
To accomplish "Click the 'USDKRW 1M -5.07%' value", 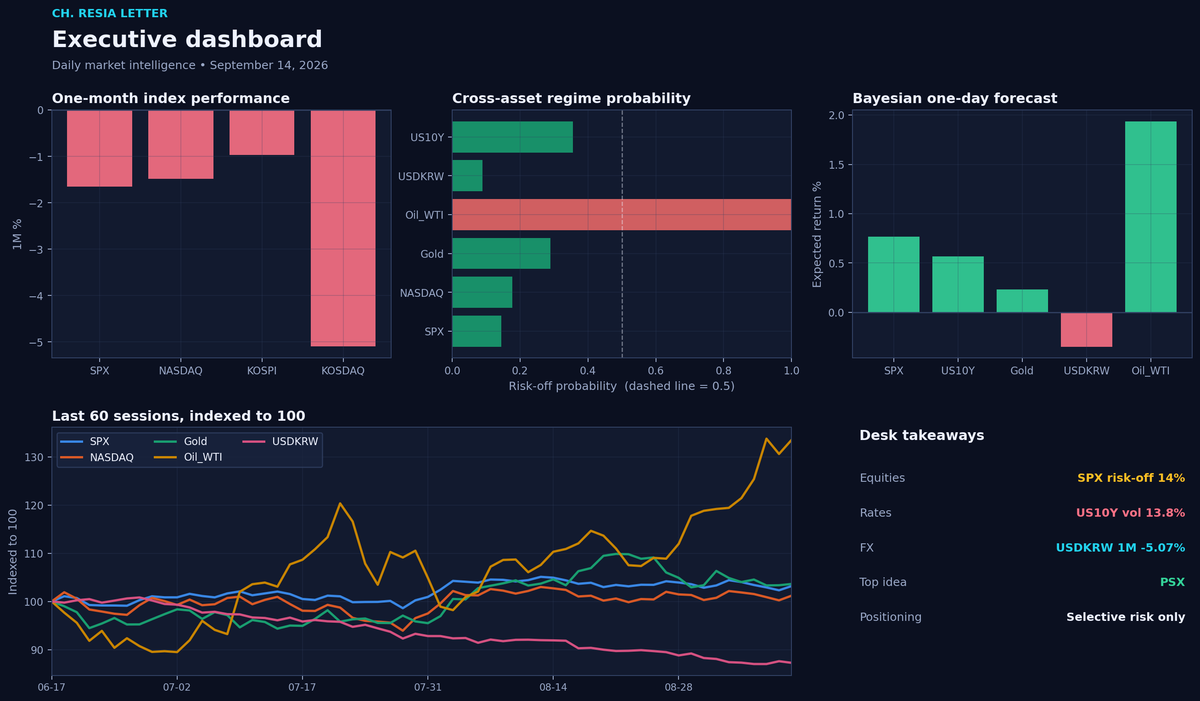I will pyautogui.click(x=1120, y=548).
